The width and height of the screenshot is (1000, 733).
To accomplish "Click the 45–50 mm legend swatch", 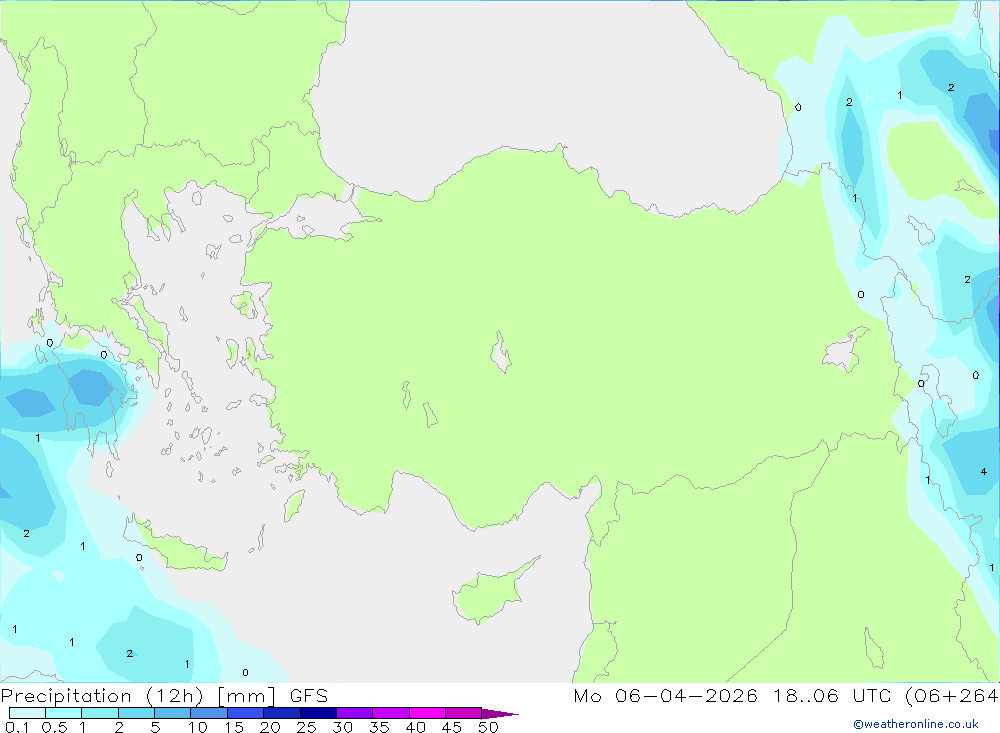I will (x=464, y=713).
